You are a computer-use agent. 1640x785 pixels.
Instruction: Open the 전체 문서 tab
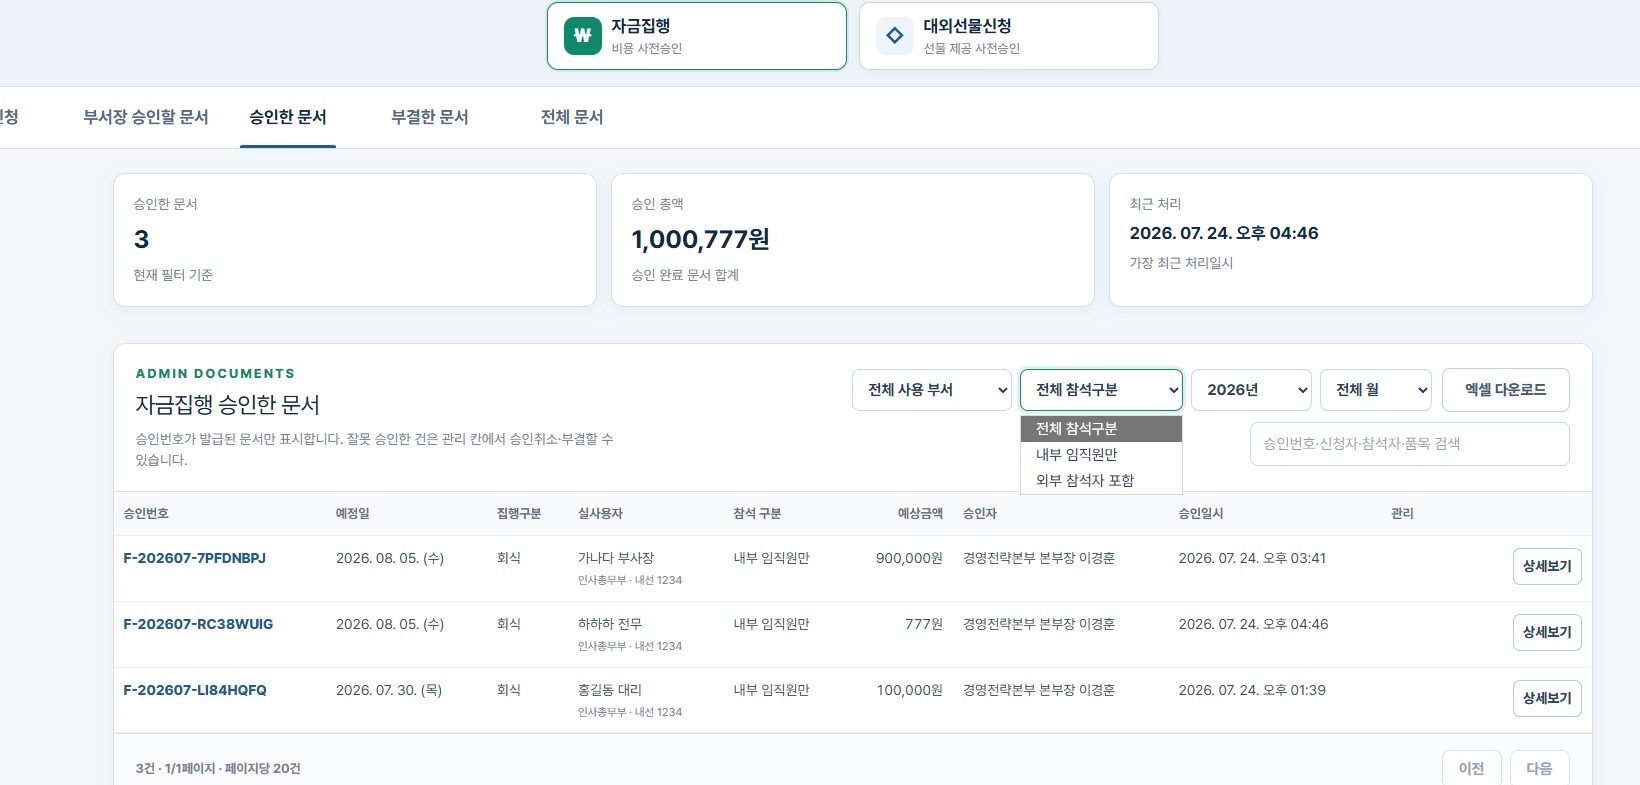[572, 117]
